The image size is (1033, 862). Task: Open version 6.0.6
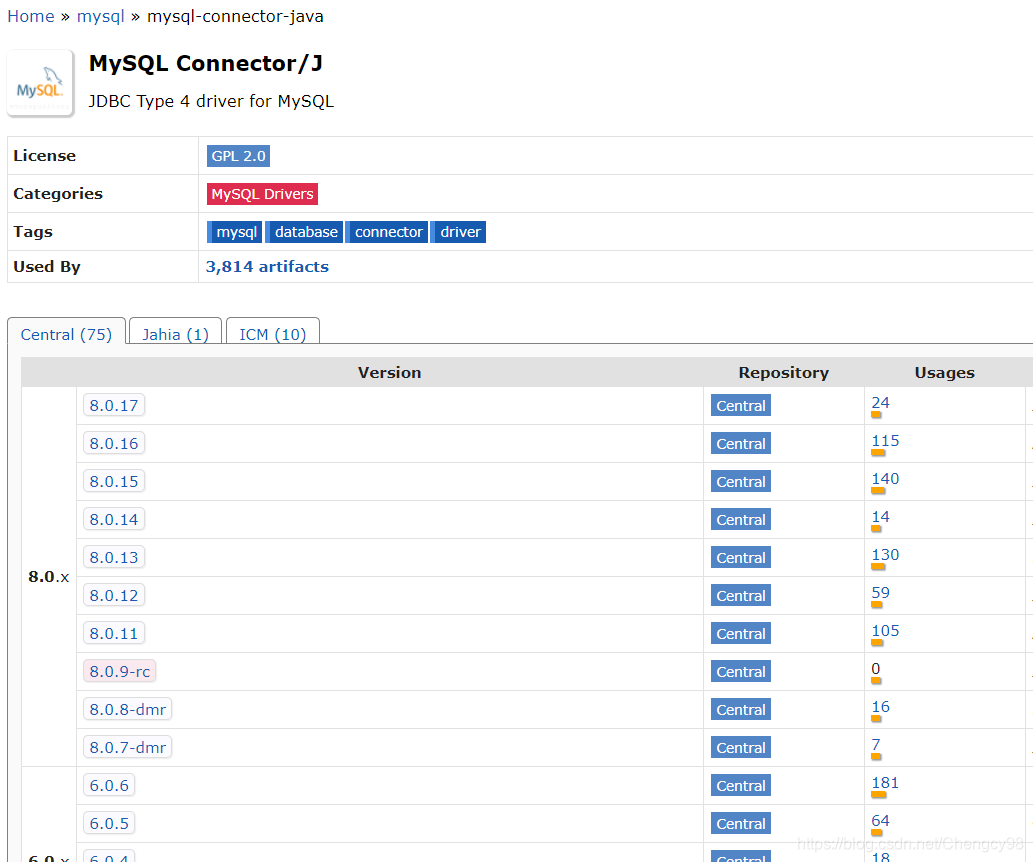(109, 786)
